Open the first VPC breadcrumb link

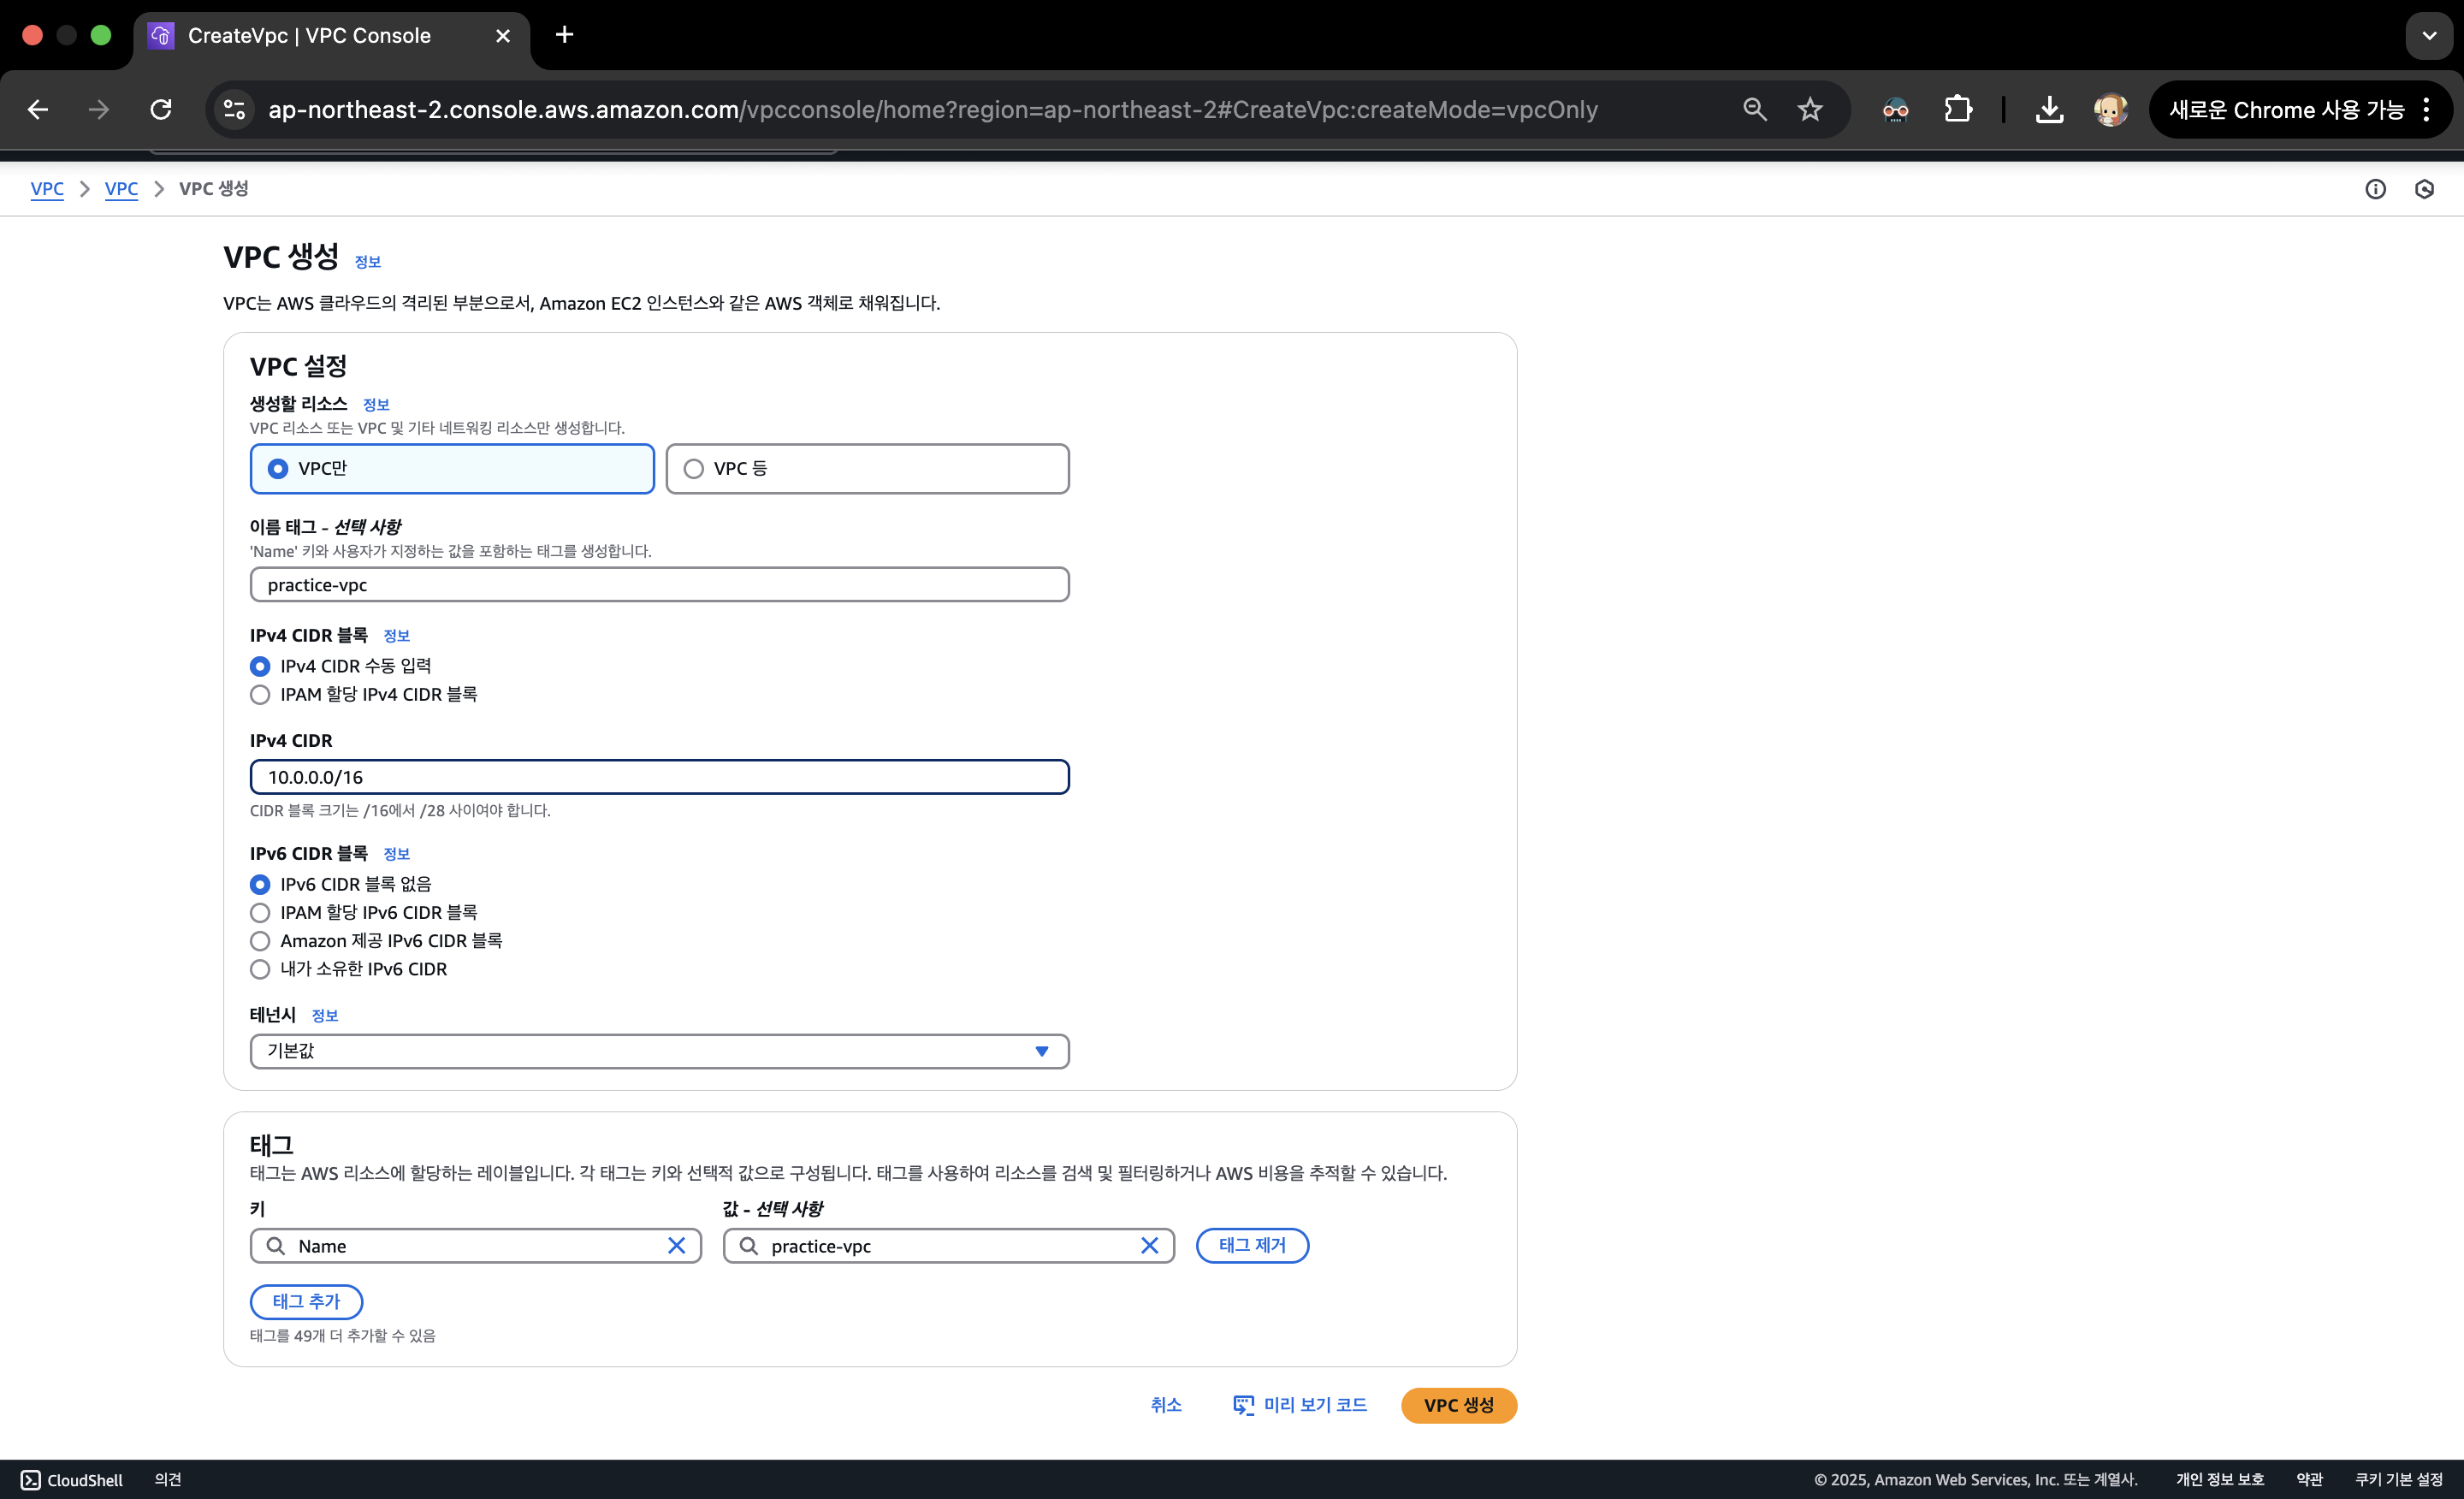tap(47, 189)
